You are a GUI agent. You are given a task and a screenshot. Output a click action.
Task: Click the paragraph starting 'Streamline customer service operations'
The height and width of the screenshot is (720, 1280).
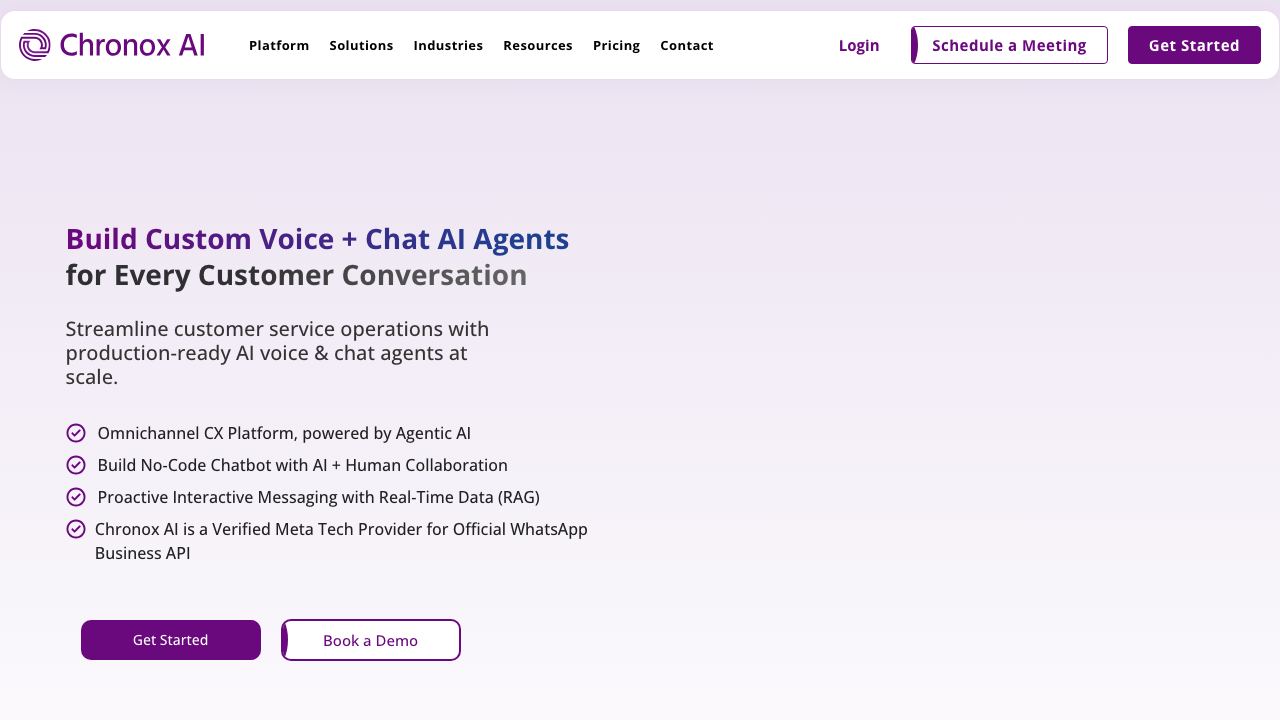tap(277, 353)
